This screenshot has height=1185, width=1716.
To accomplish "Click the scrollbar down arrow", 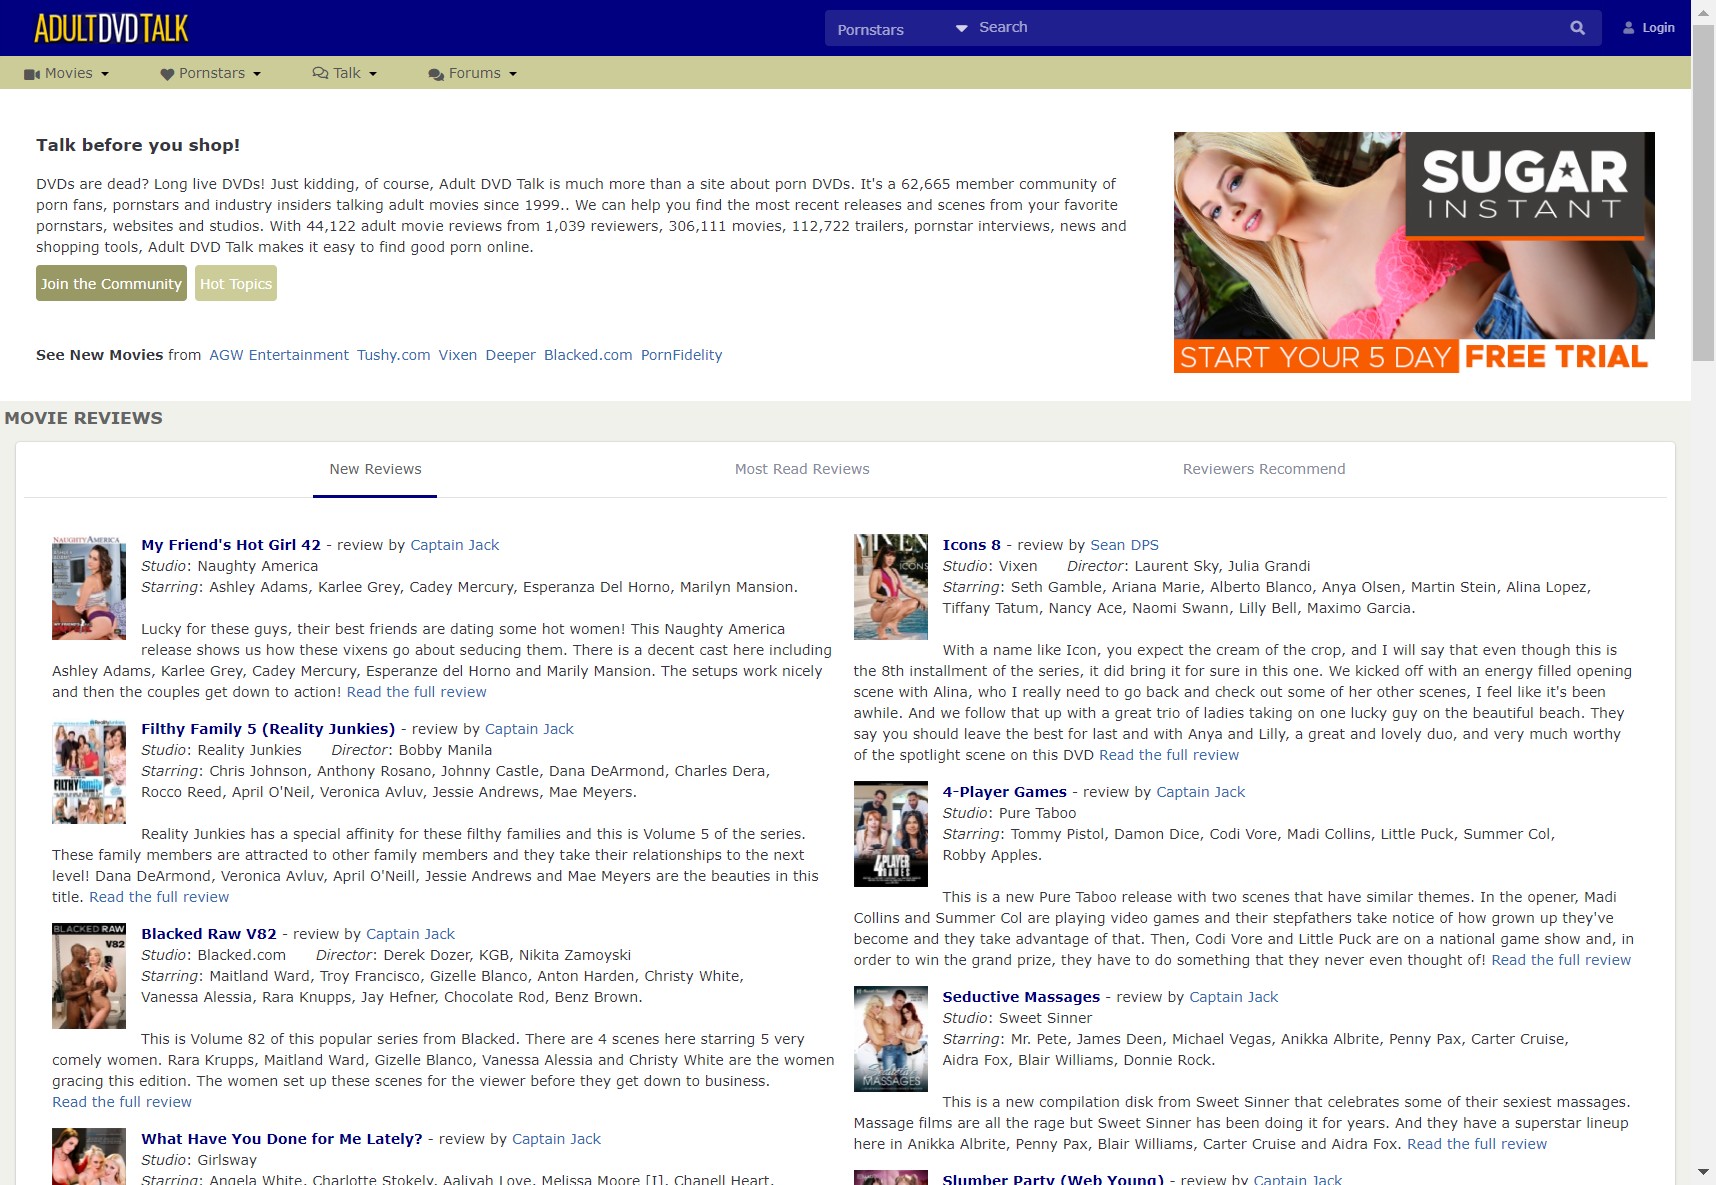I will (x=1703, y=1171).
